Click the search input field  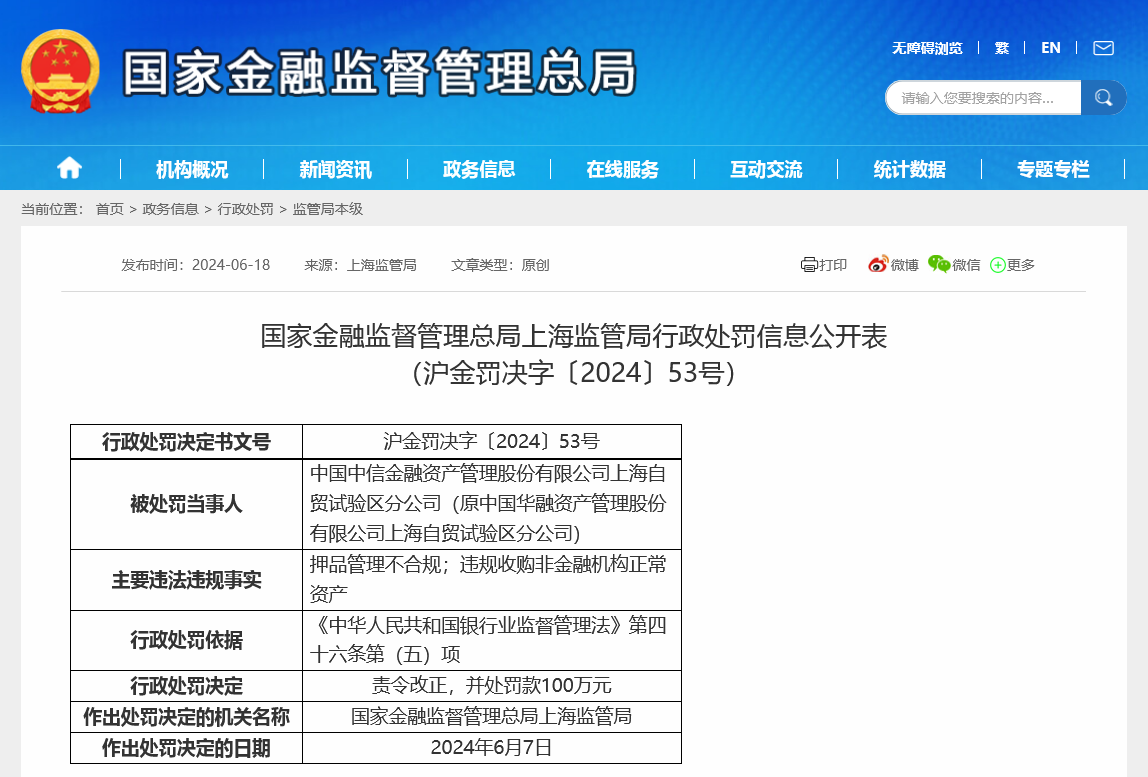click(983, 97)
